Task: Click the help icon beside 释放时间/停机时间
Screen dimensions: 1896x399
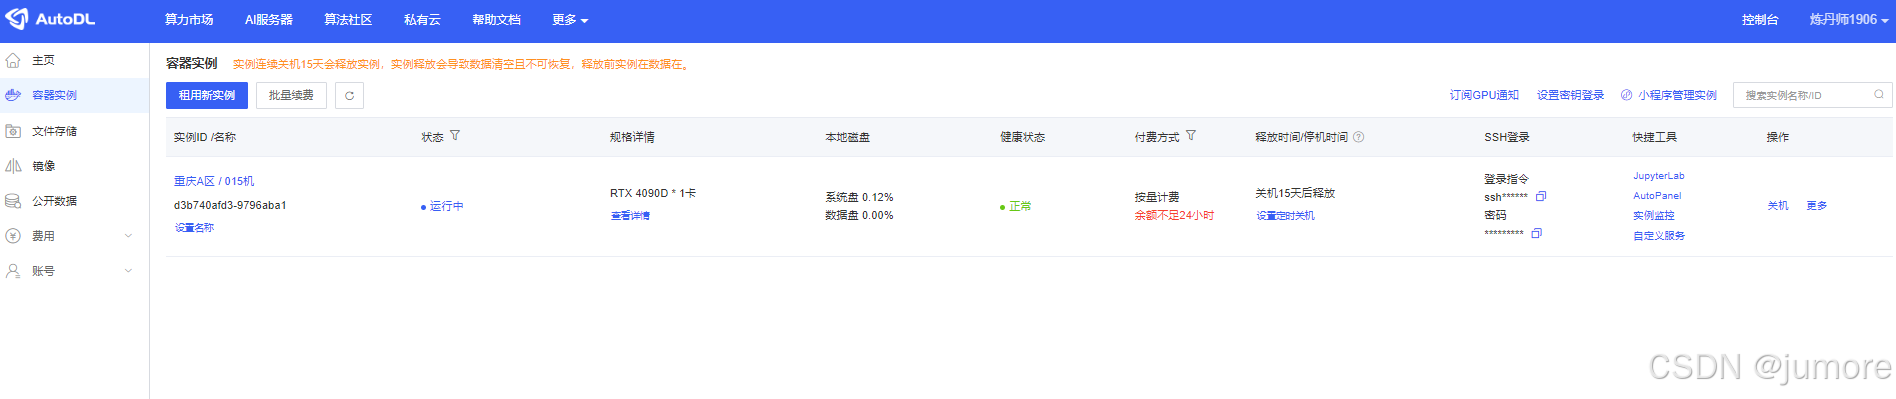Action: coord(1358,137)
